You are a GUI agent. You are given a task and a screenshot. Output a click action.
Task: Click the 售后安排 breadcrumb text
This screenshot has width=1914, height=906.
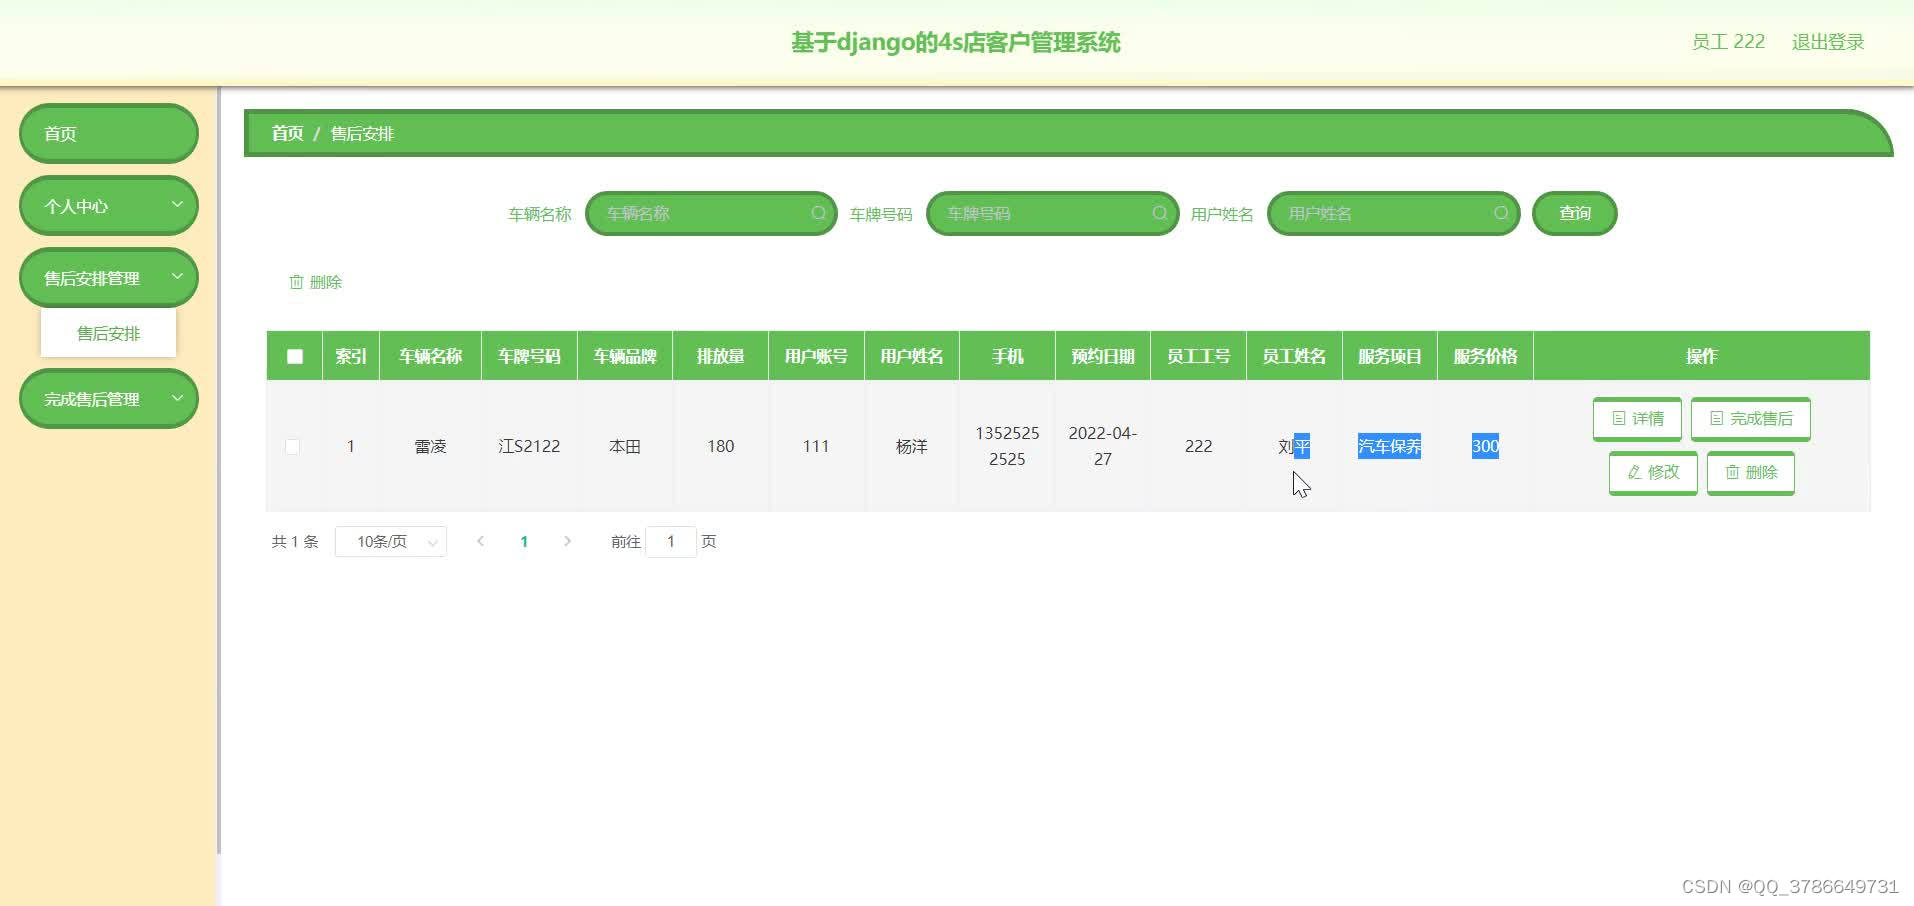362,133
